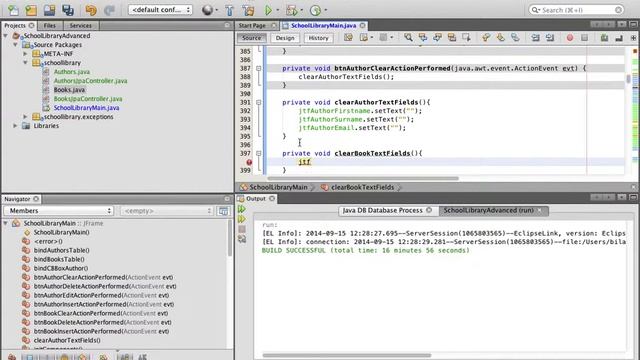
Task: Toggle the History view button
Action: pos(318,38)
